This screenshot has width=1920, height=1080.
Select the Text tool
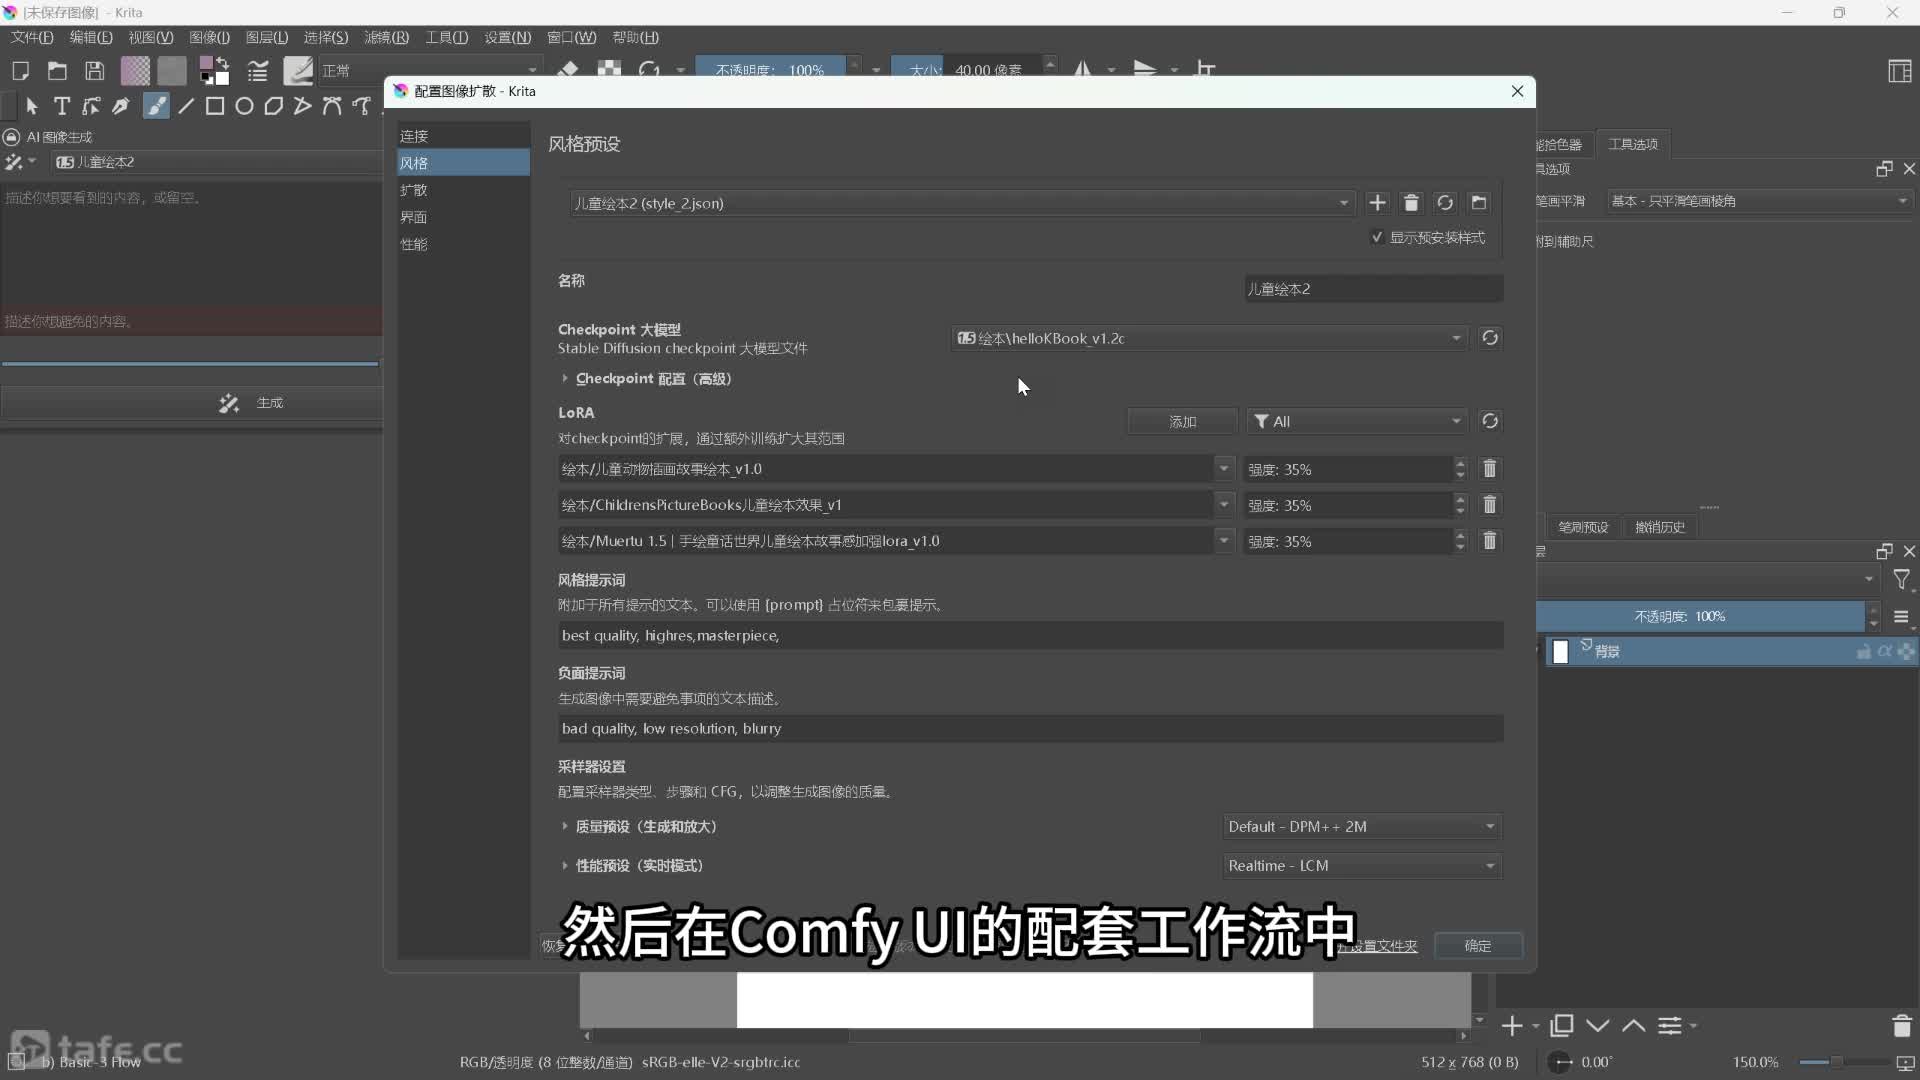[x=62, y=106]
